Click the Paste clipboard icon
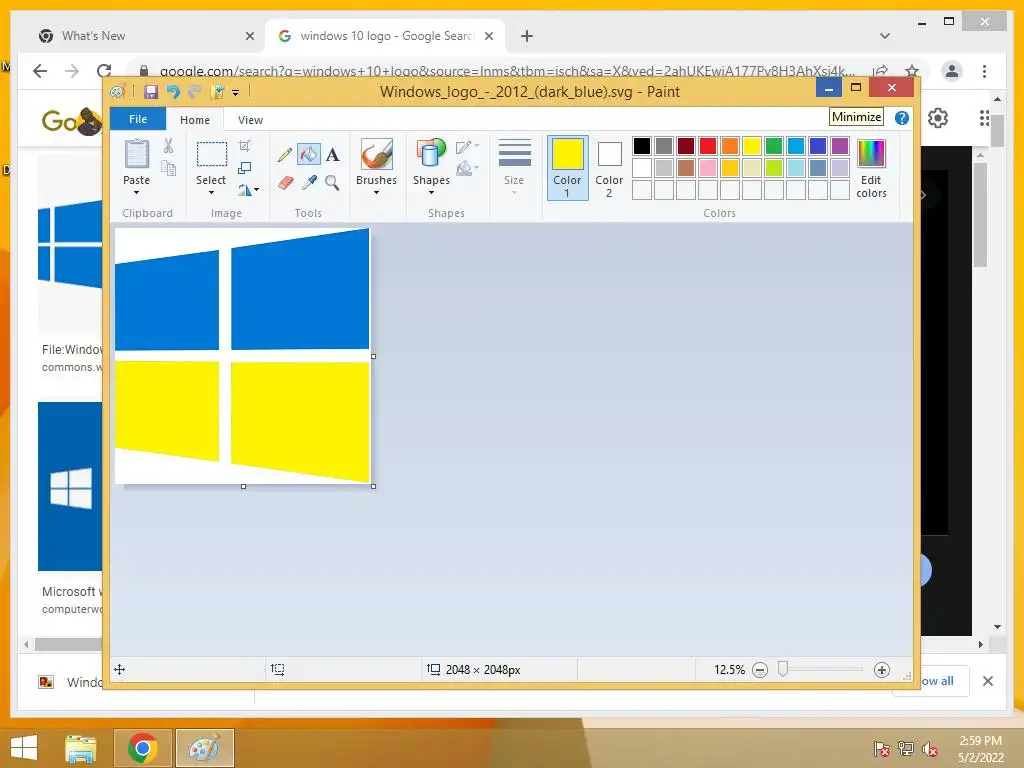 [136, 155]
